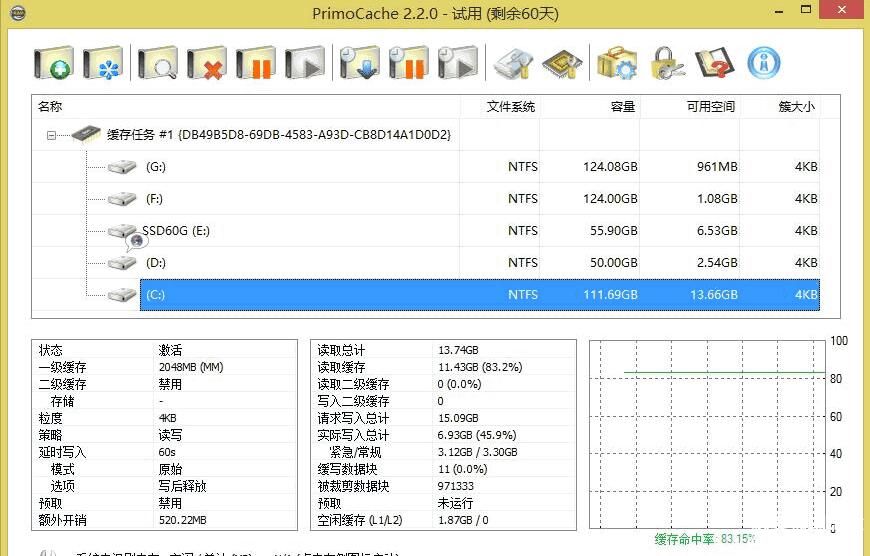Pause deferred write (clock with pause icon)
The image size is (870, 556).
[x=409, y=63]
